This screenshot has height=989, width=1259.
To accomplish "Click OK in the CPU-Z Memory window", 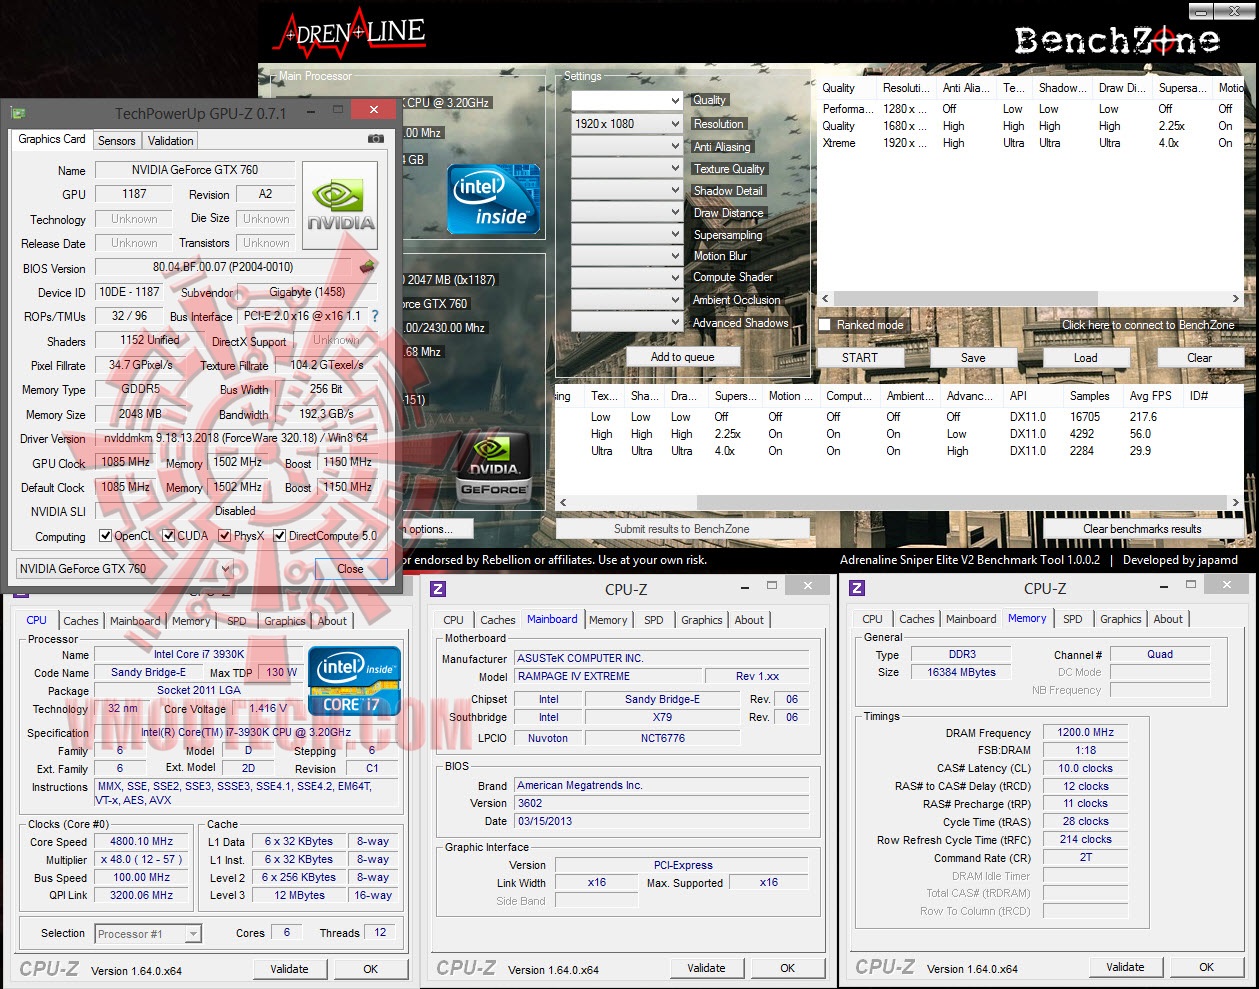I will (1207, 967).
